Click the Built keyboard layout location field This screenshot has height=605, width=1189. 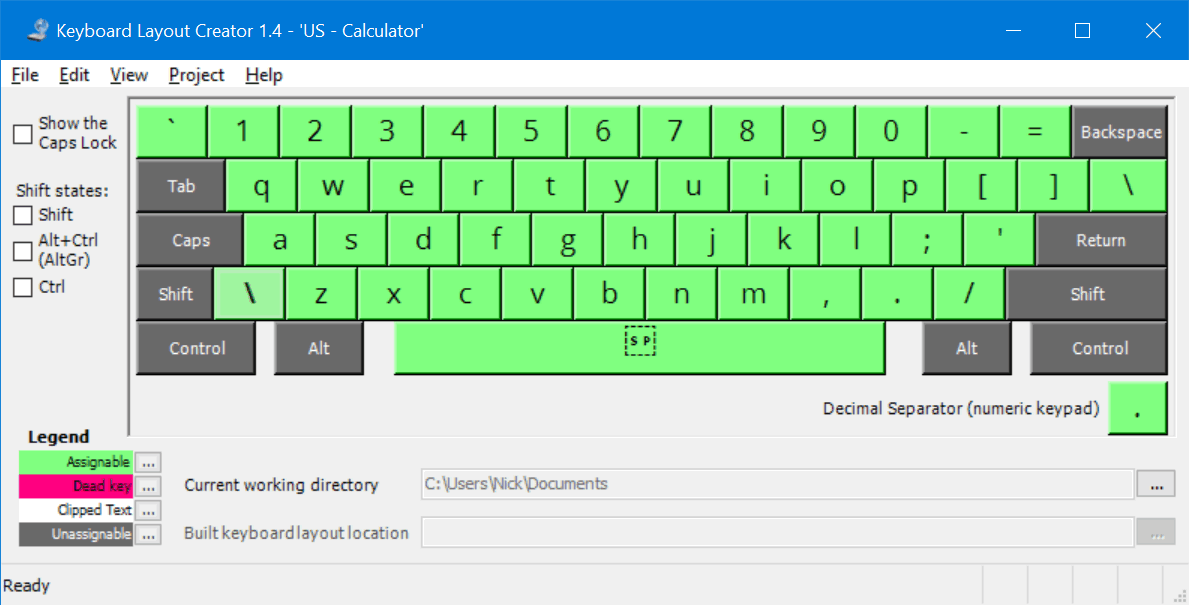point(777,532)
